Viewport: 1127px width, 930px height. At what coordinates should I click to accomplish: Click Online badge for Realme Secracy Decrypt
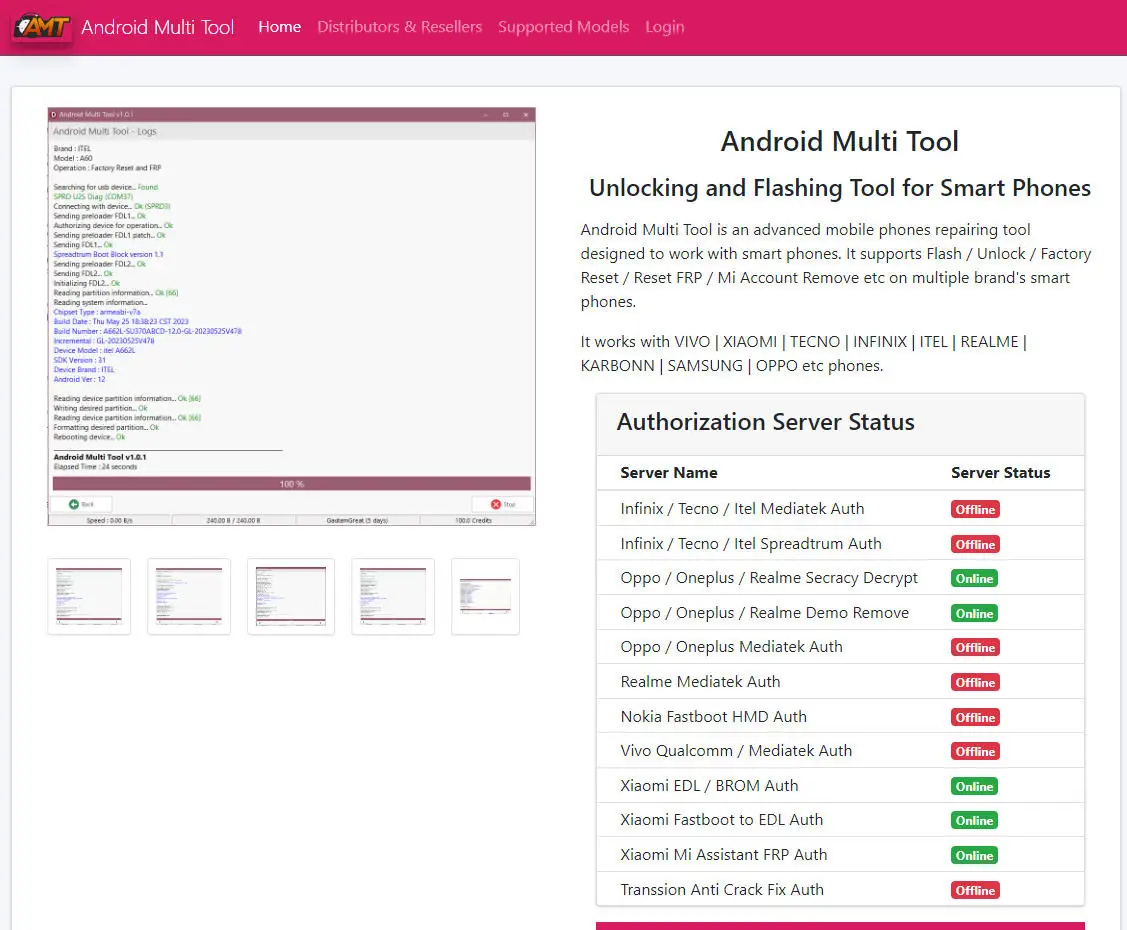pyautogui.click(x=974, y=579)
